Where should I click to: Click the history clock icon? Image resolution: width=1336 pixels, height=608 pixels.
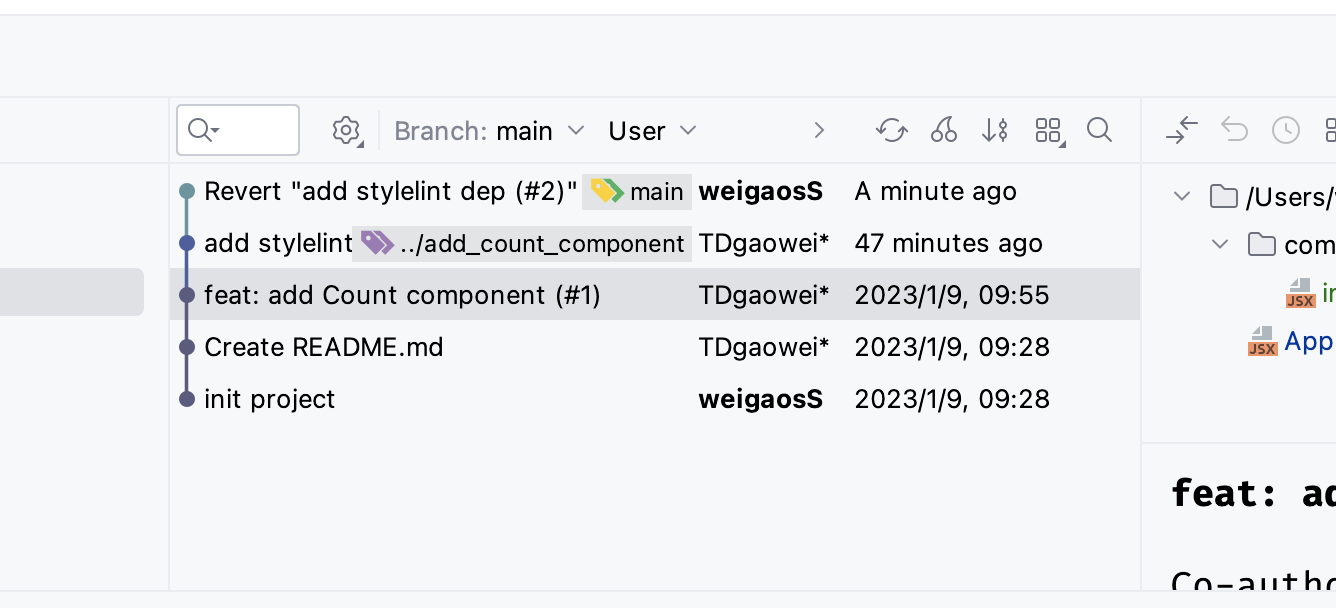click(1286, 130)
